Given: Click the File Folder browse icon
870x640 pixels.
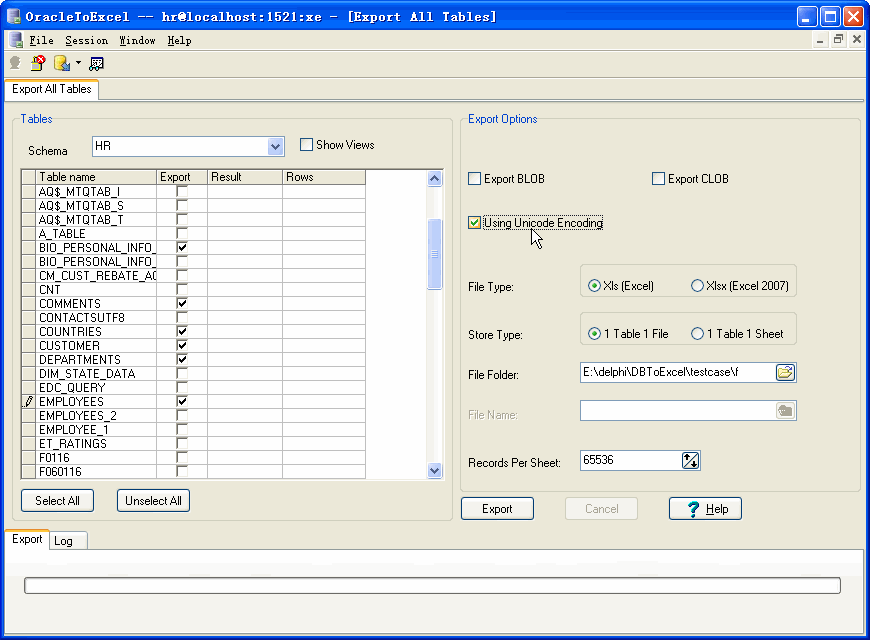Looking at the screenshot, I should pos(785,372).
